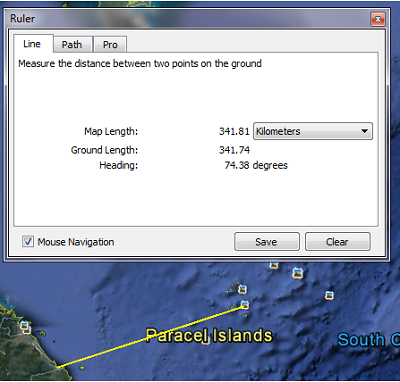Click the South China Sea label
This screenshot has height=382, width=400.
(x=368, y=340)
